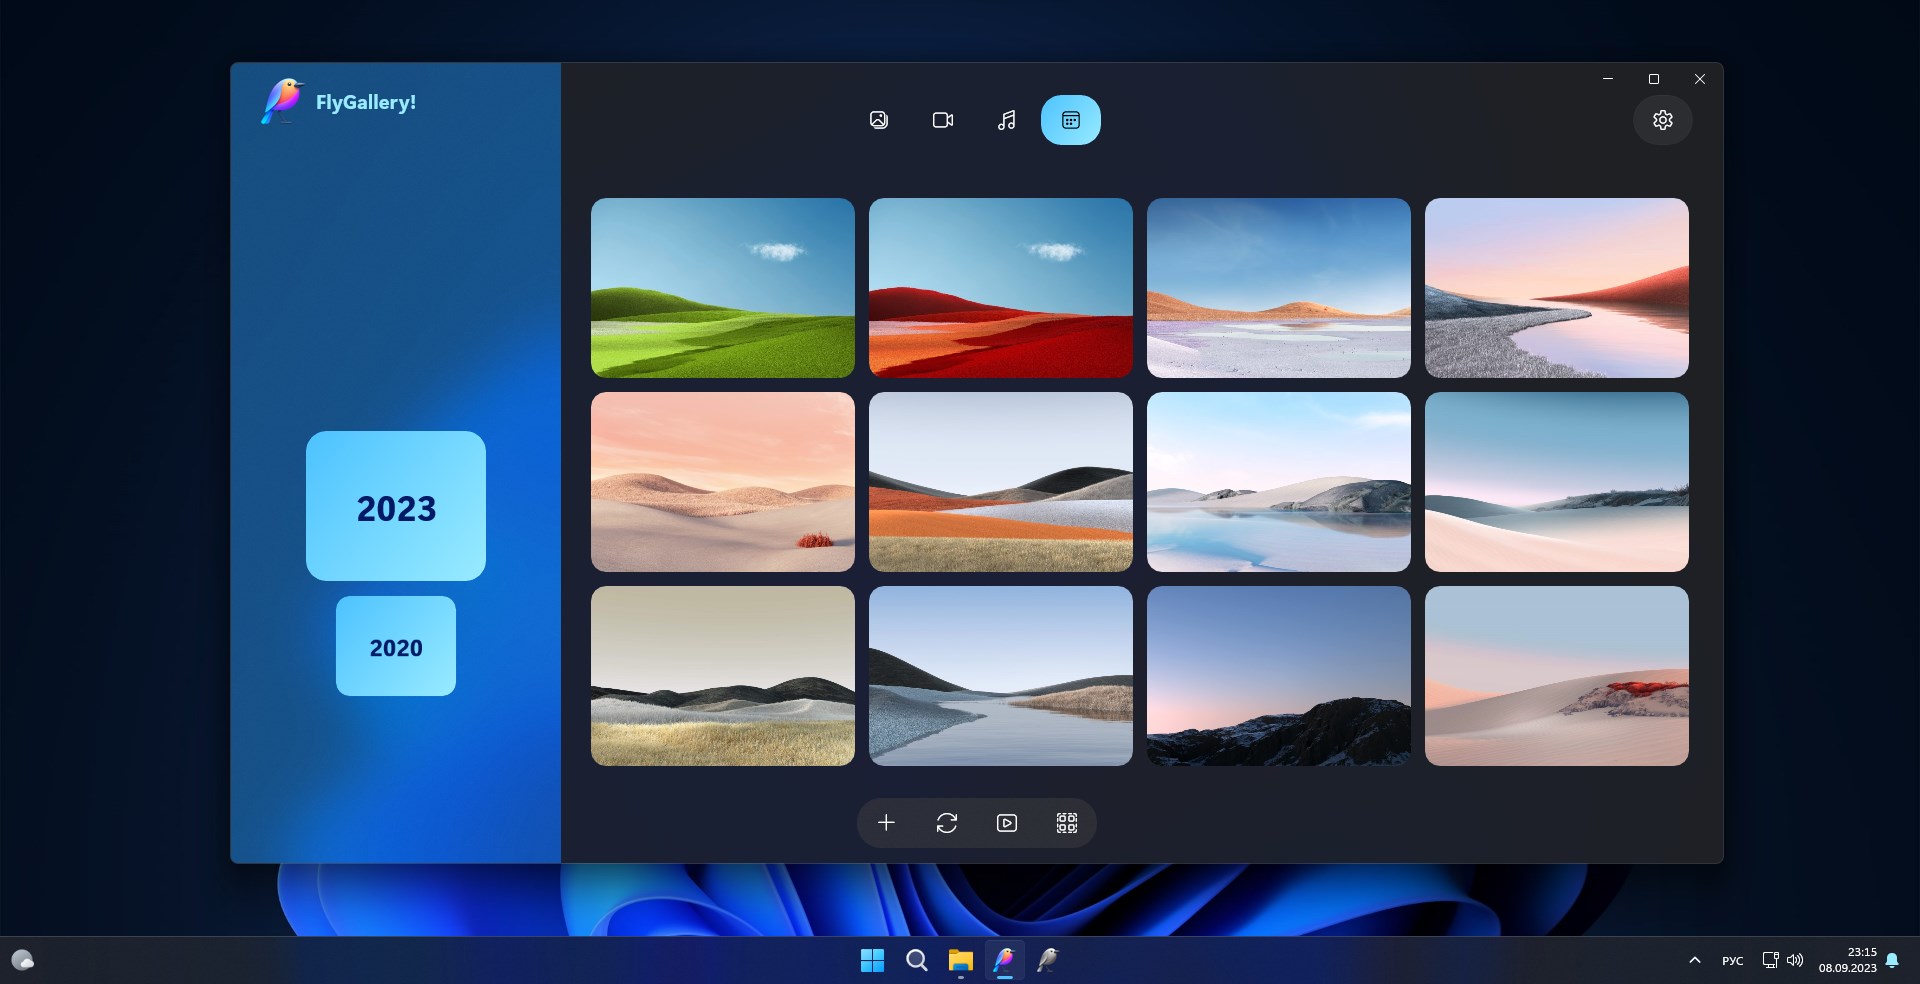Open the red hills wallpaper thumbnail
The height and width of the screenshot is (984, 1920).
pyautogui.click(x=1001, y=288)
